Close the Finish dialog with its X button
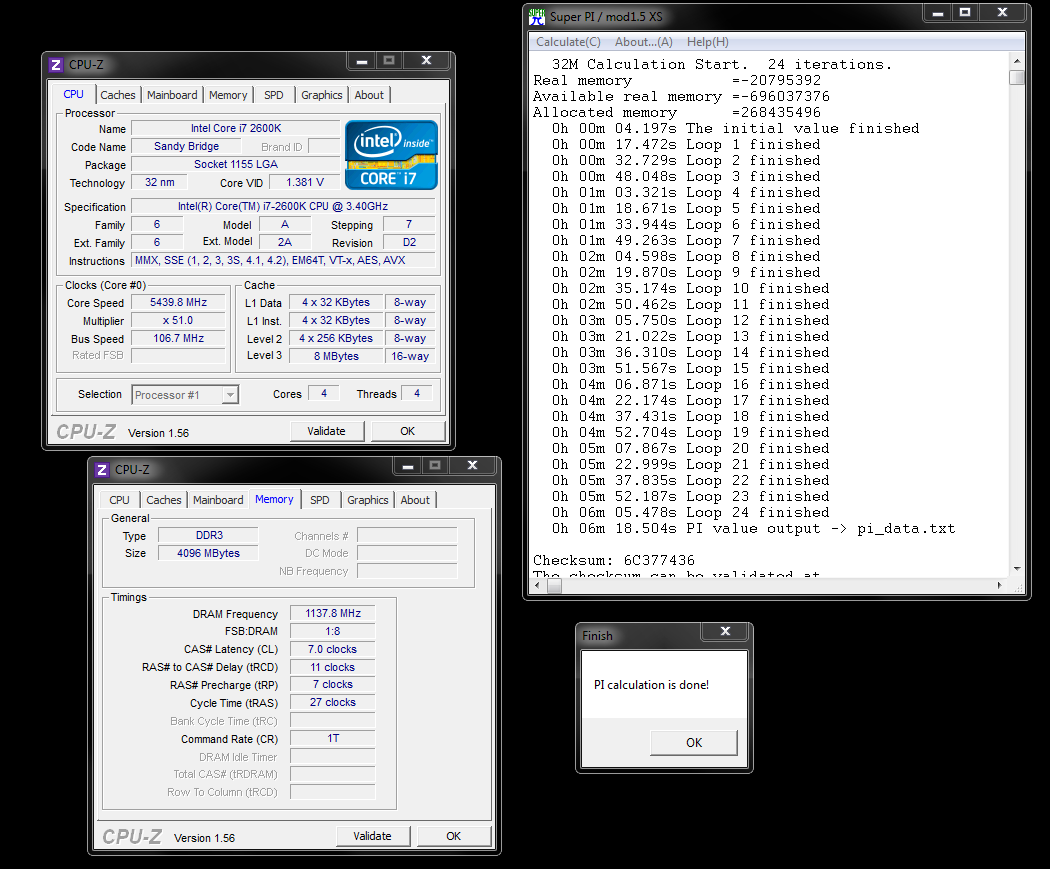Image resolution: width=1050 pixels, height=869 pixels. click(726, 633)
